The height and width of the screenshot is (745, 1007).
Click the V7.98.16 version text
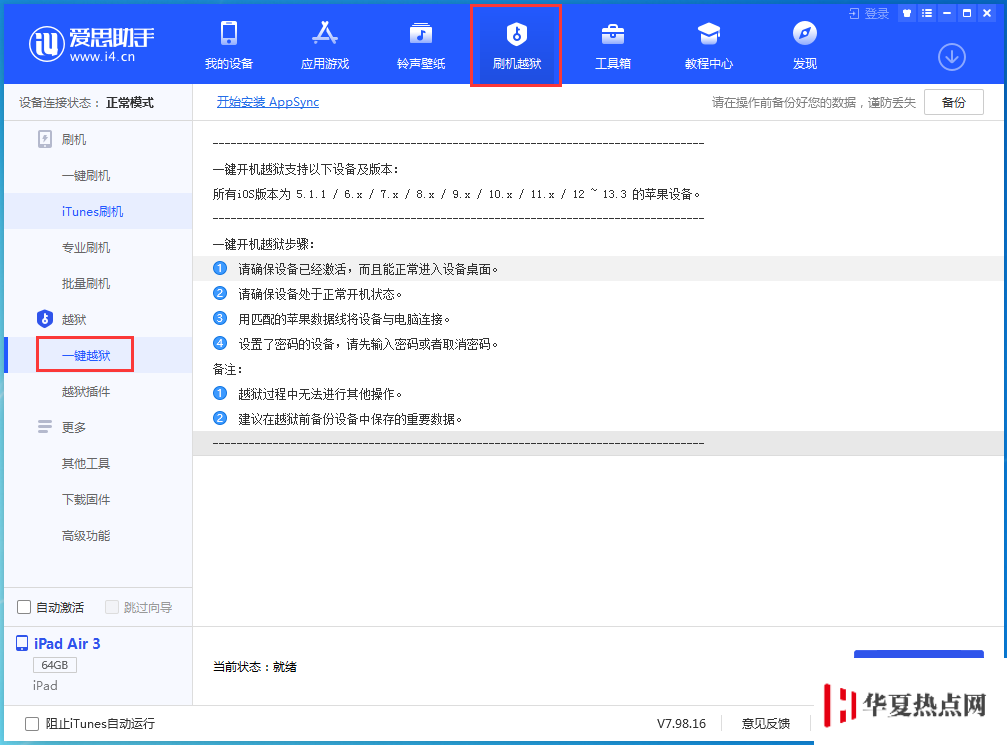pyautogui.click(x=681, y=724)
